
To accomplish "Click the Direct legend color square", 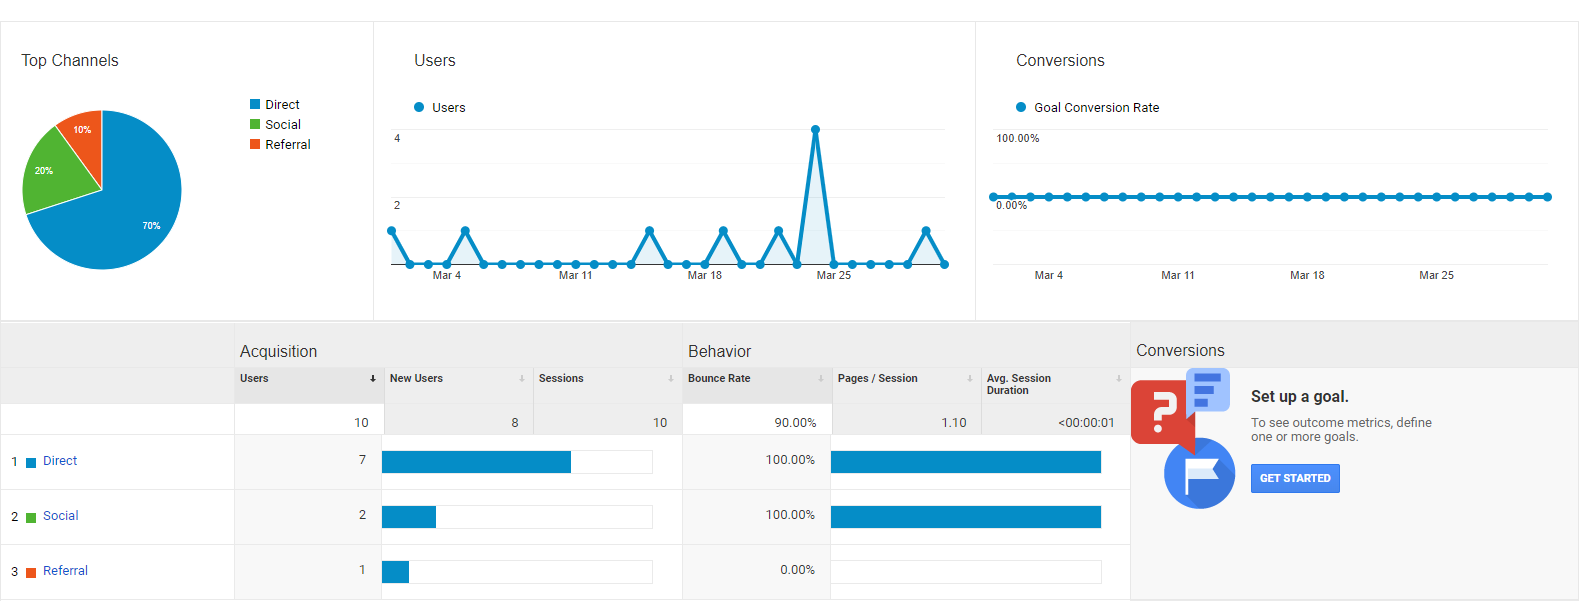I will [x=255, y=104].
